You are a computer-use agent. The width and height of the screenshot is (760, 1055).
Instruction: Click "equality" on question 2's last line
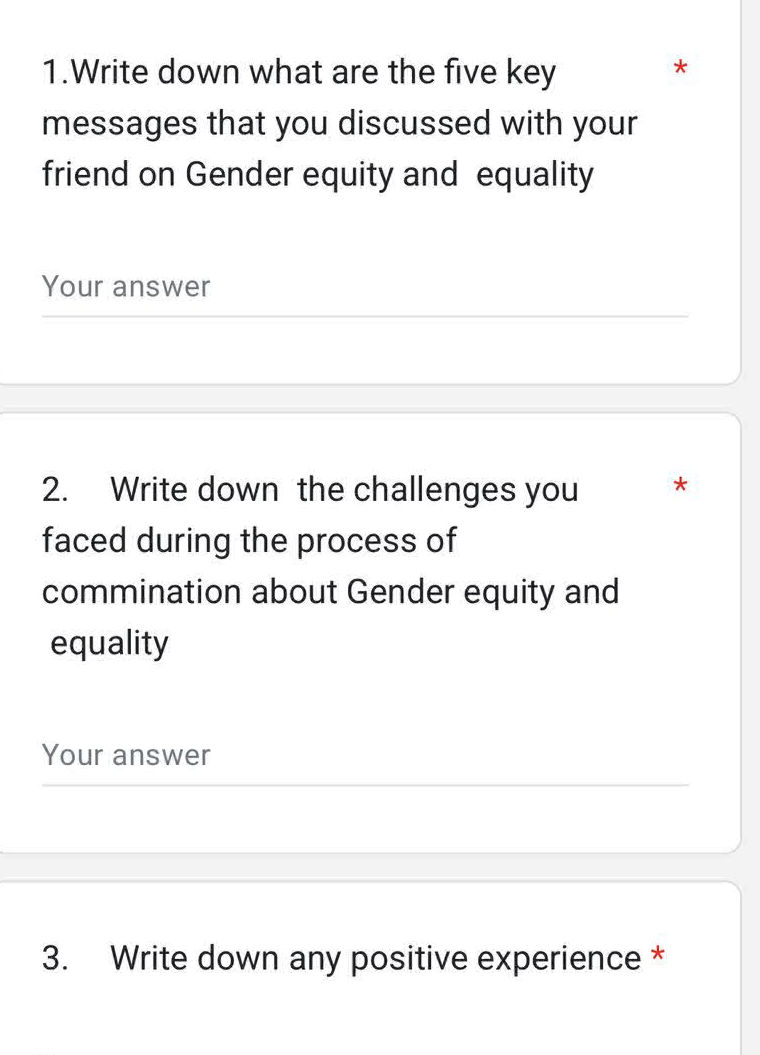click(x=110, y=643)
